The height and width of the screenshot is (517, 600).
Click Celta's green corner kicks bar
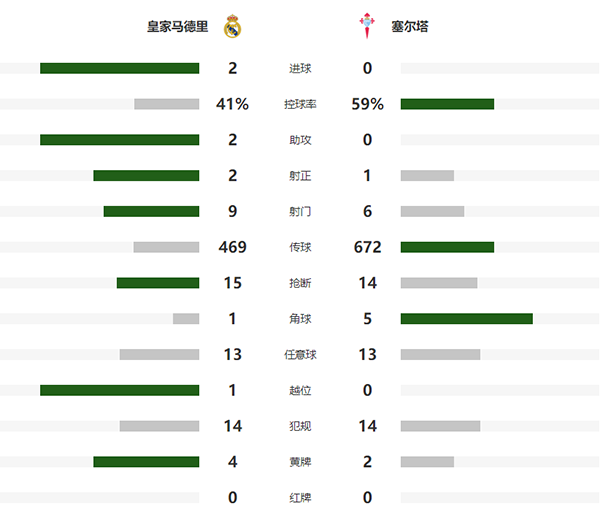pyautogui.click(x=466, y=319)
